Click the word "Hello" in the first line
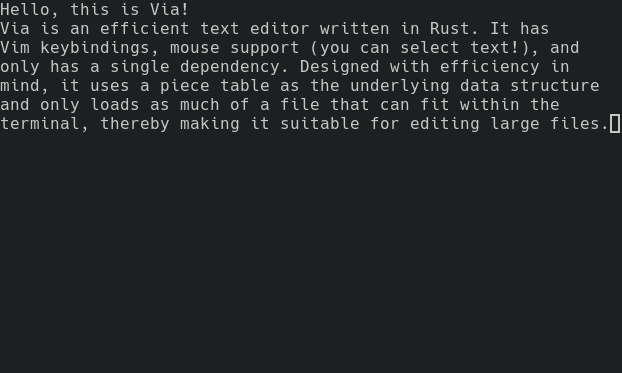622x373 pixels. tap(25, 10)
